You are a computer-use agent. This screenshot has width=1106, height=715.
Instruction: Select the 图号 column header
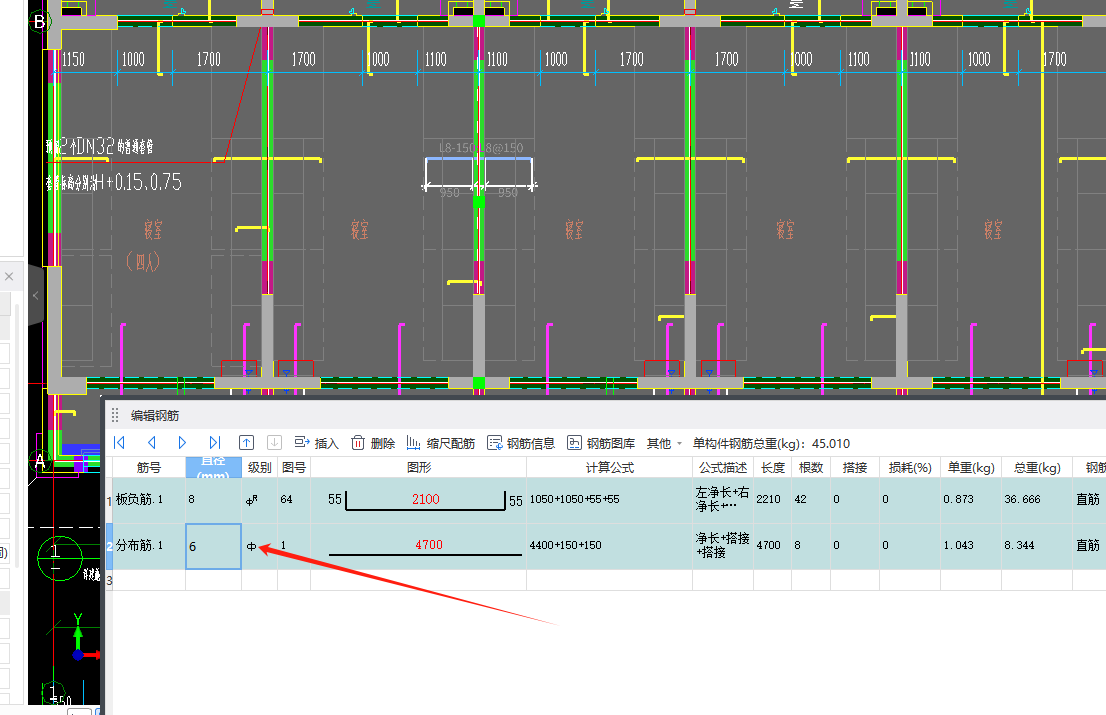click(x=294, y=468)
